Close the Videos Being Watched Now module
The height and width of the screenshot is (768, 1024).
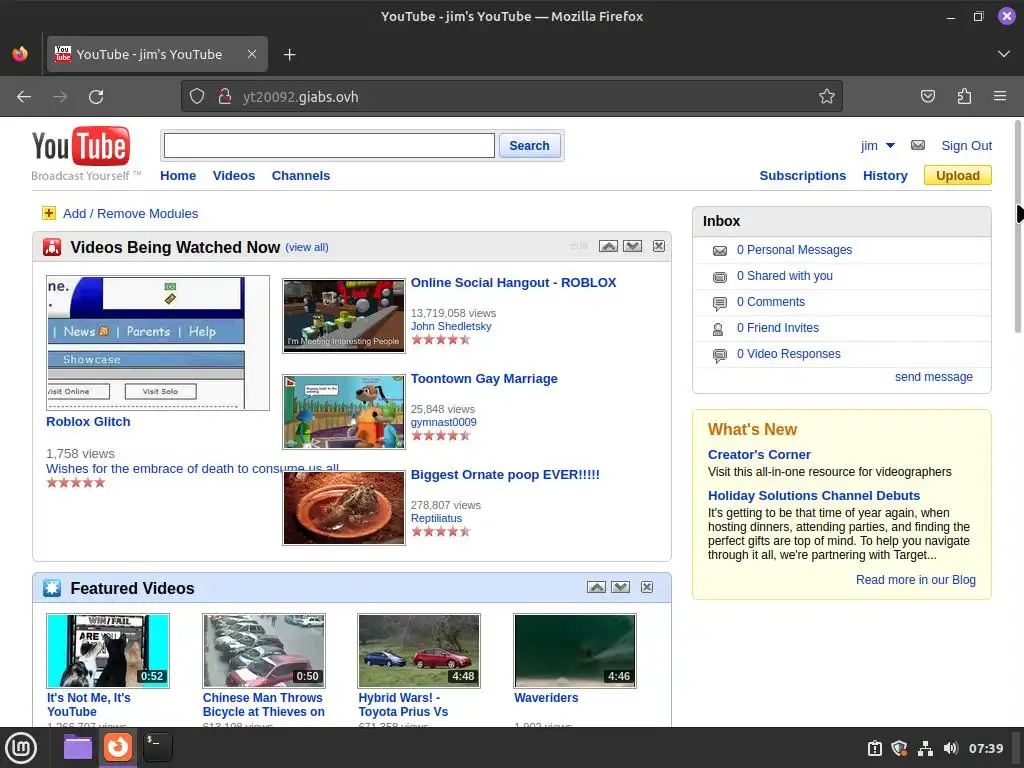pos(659,246)
